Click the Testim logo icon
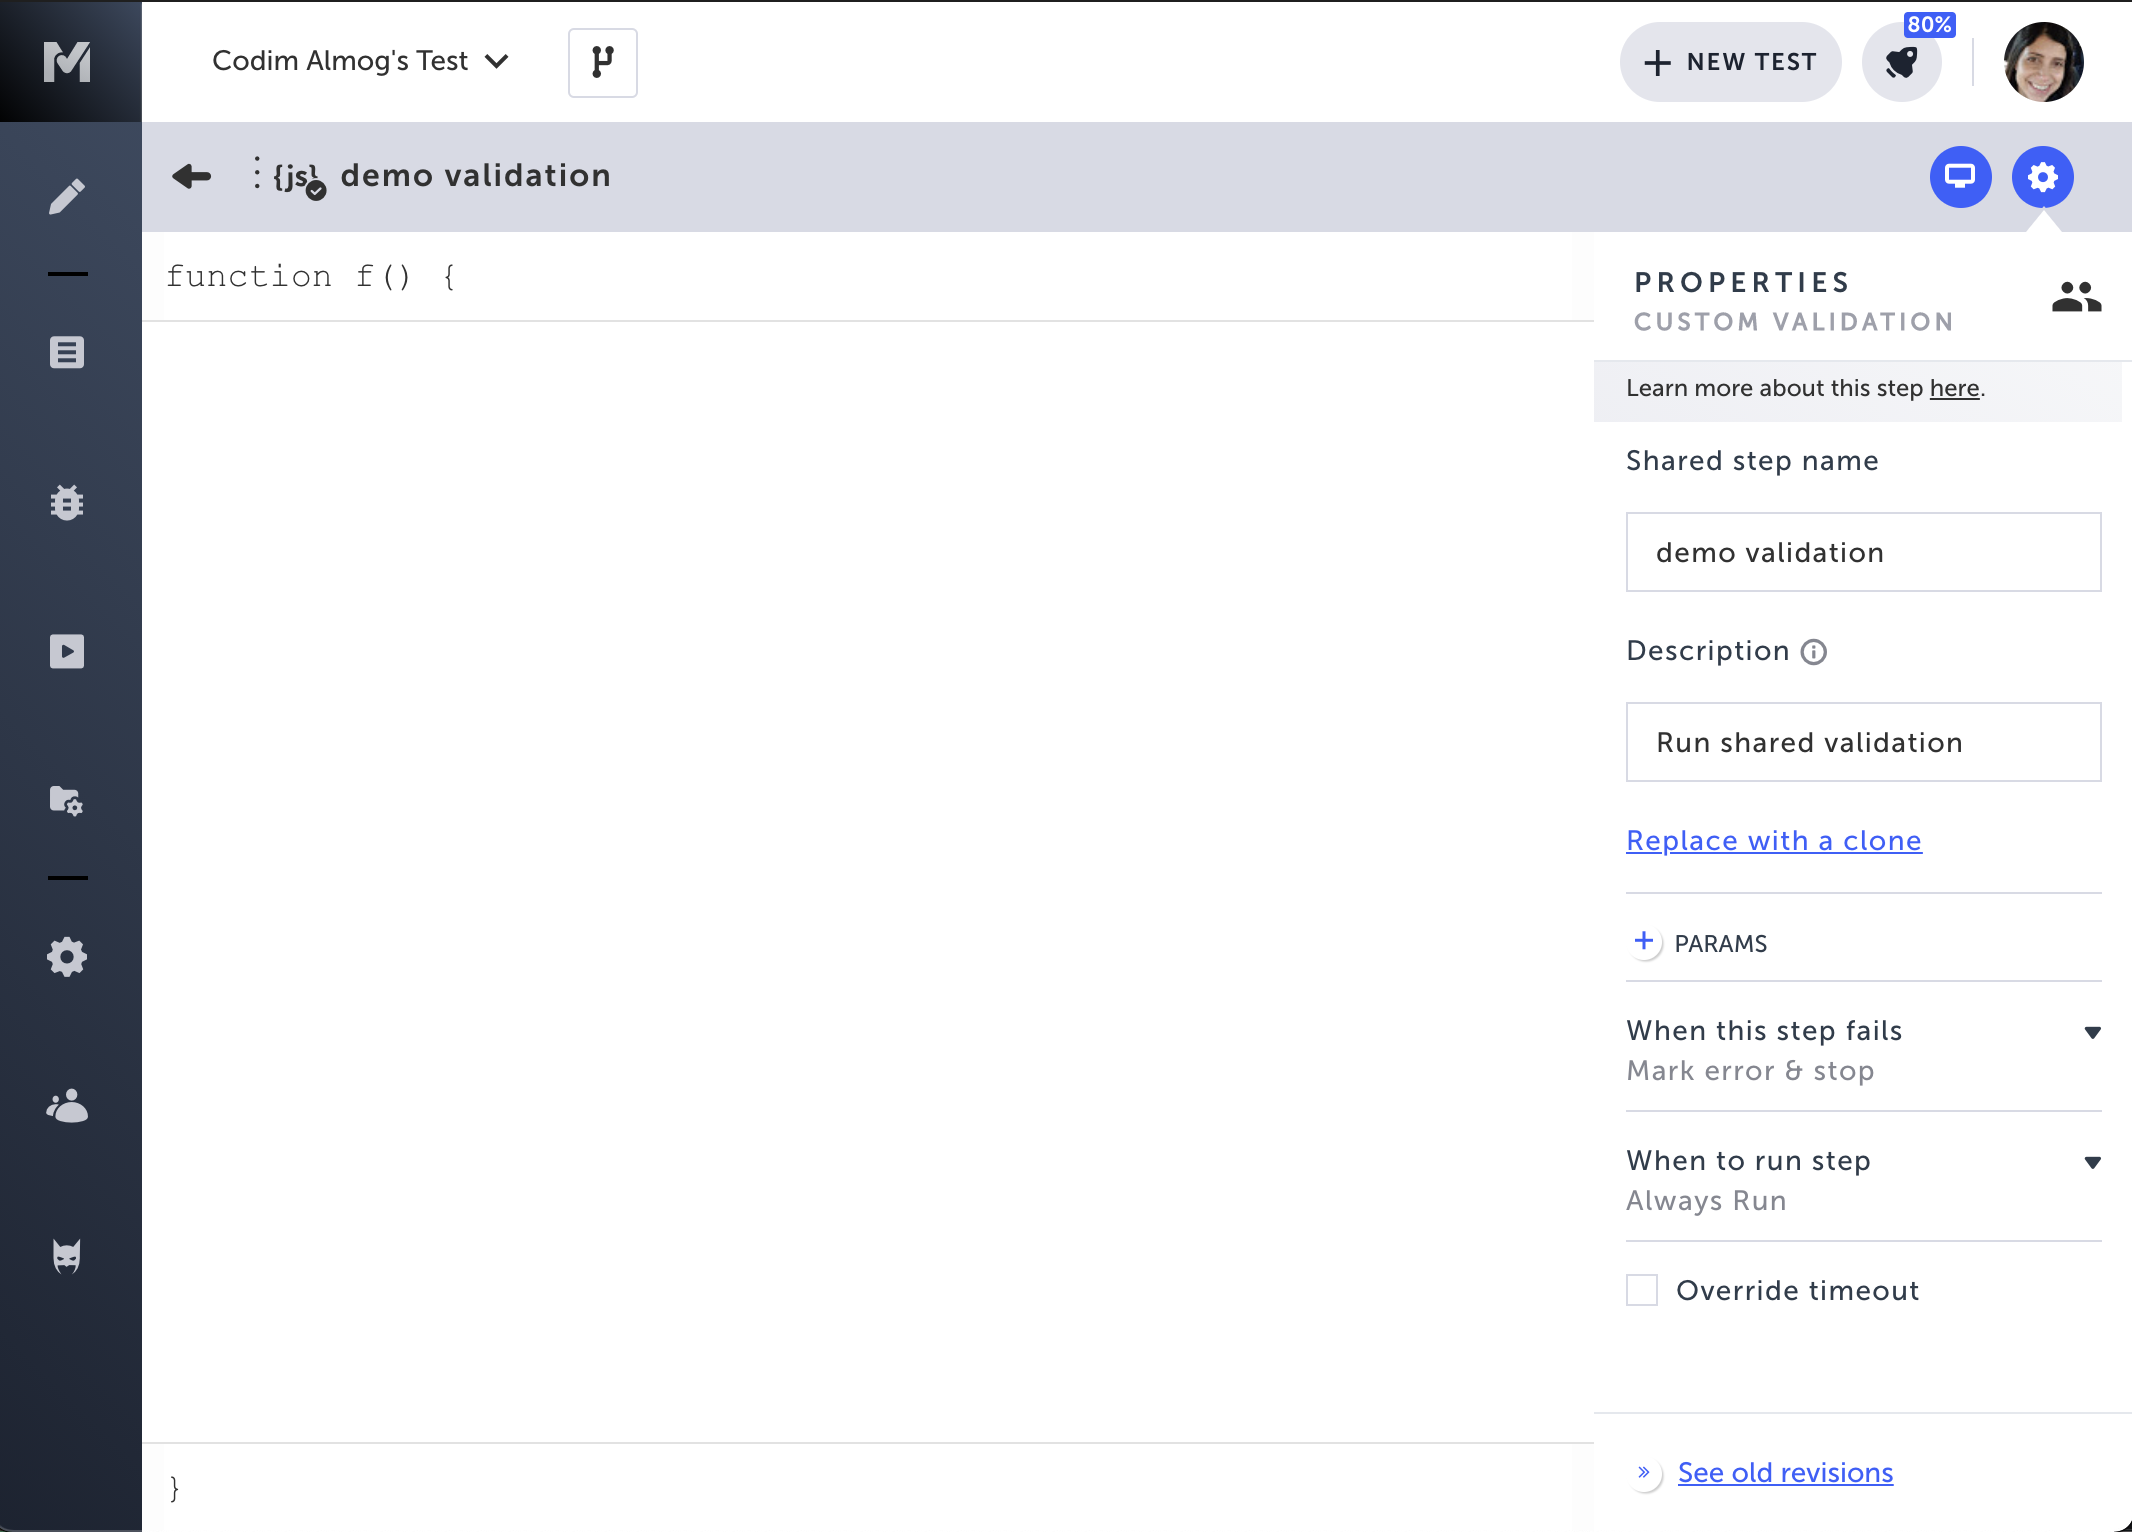The image size is (2132, 1532). 68,62
